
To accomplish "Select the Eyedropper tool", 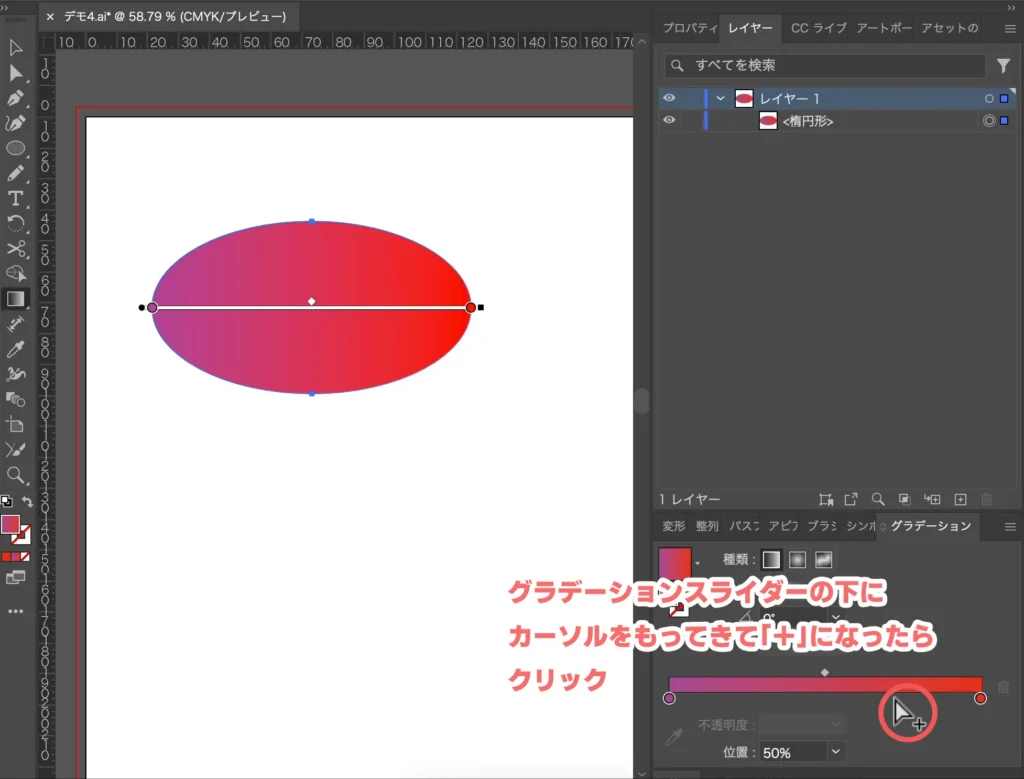I will coord(15,349).
